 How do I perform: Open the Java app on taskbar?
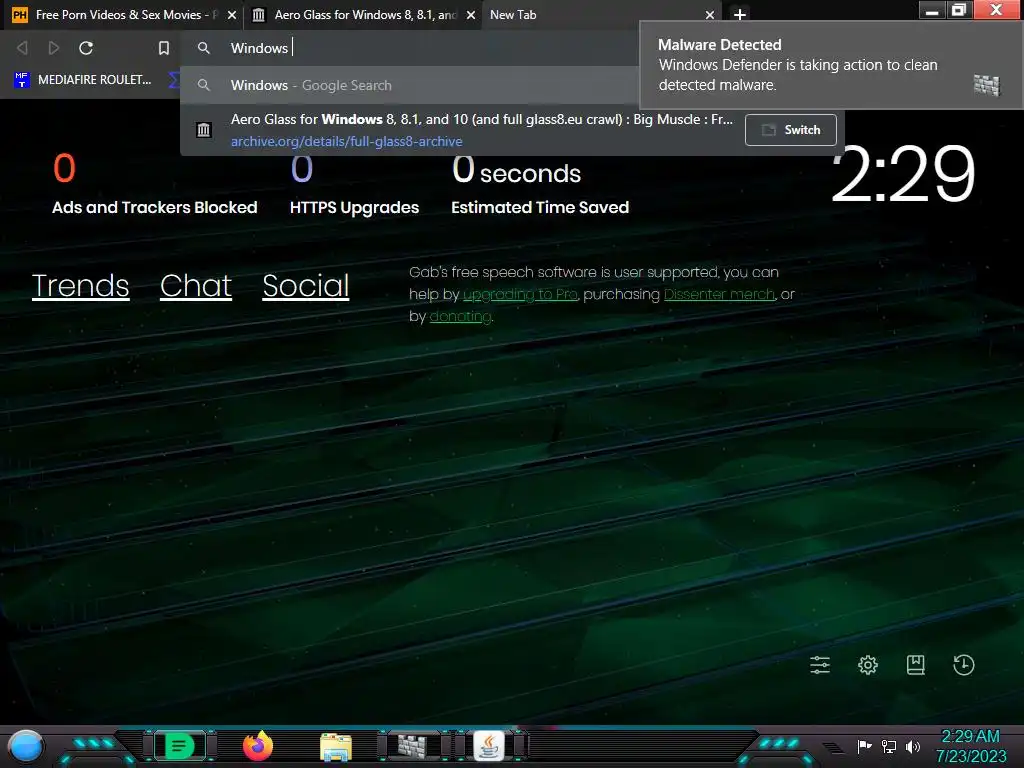489,746
